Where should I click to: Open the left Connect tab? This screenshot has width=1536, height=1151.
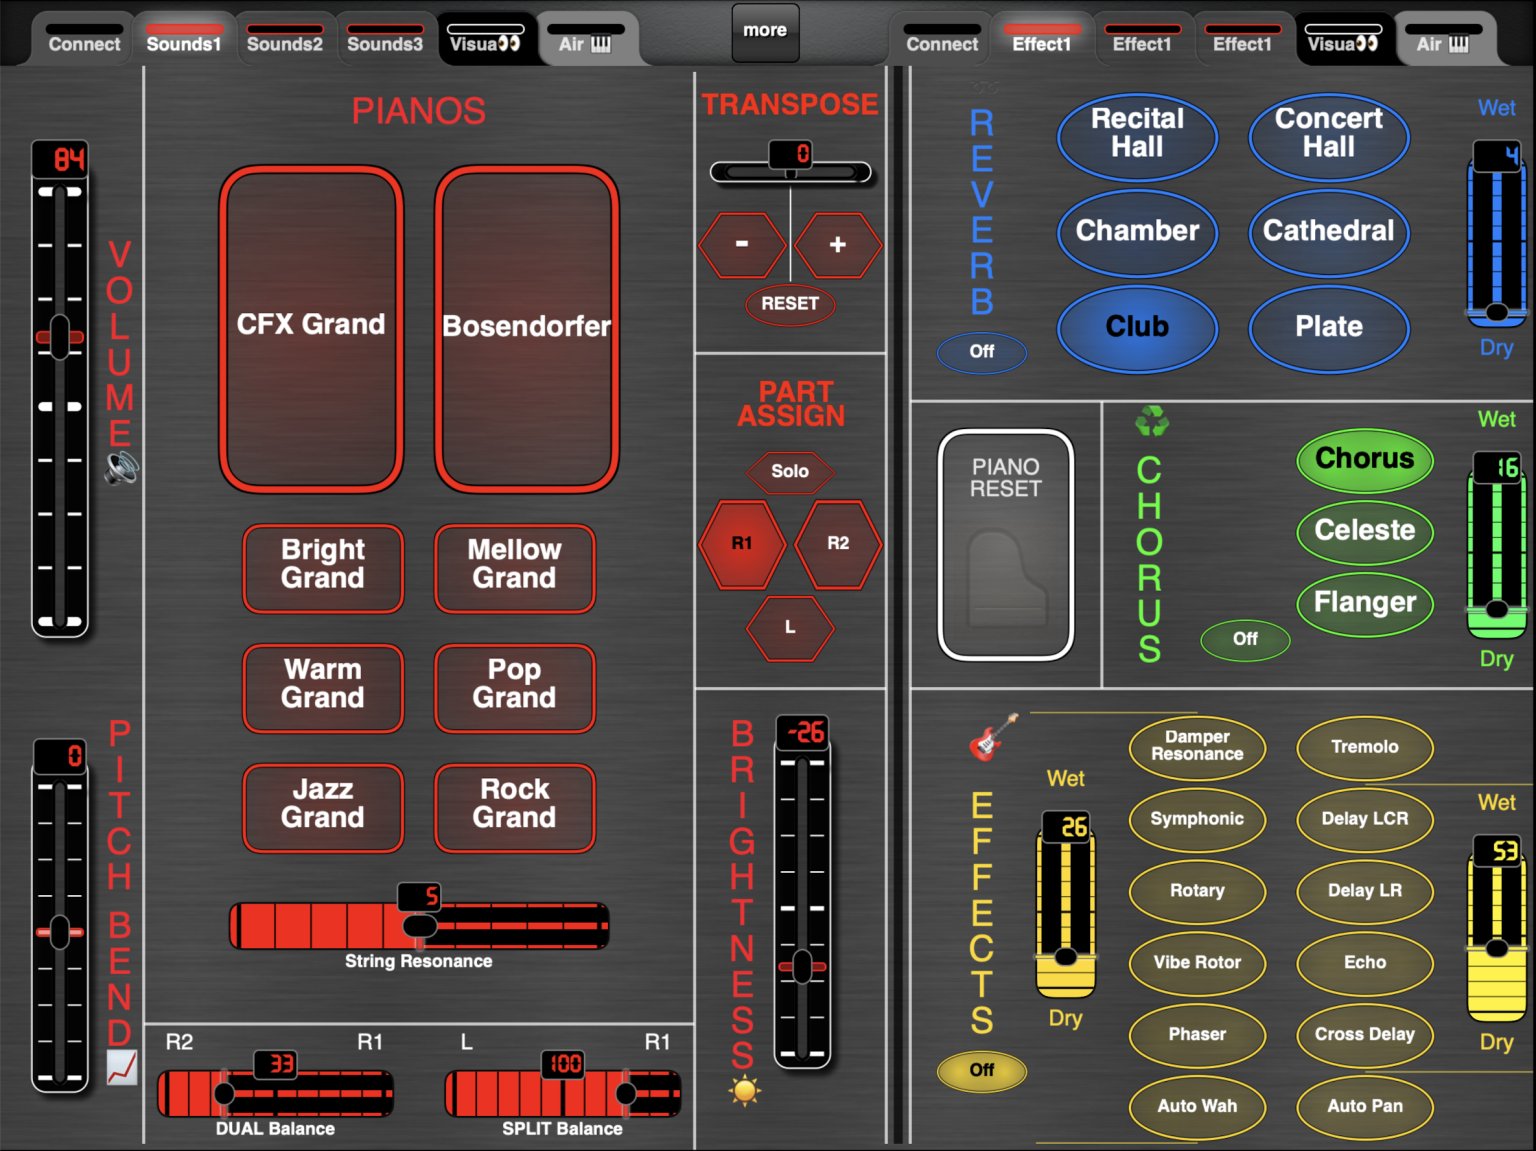[x=84, y=38]
